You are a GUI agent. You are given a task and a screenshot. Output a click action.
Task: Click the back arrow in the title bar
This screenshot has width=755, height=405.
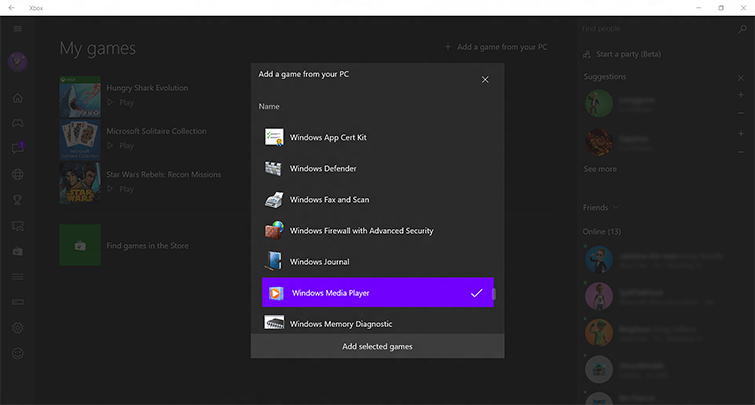12,8
